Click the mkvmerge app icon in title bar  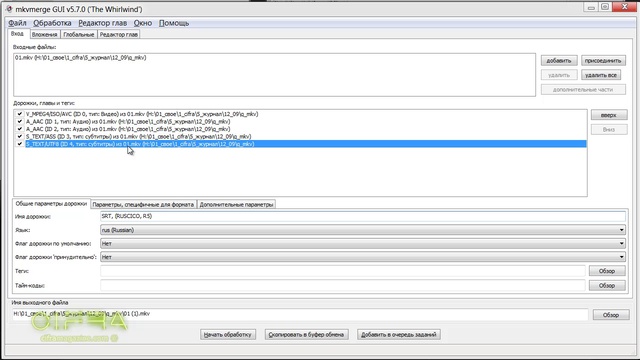coord(9,9)
